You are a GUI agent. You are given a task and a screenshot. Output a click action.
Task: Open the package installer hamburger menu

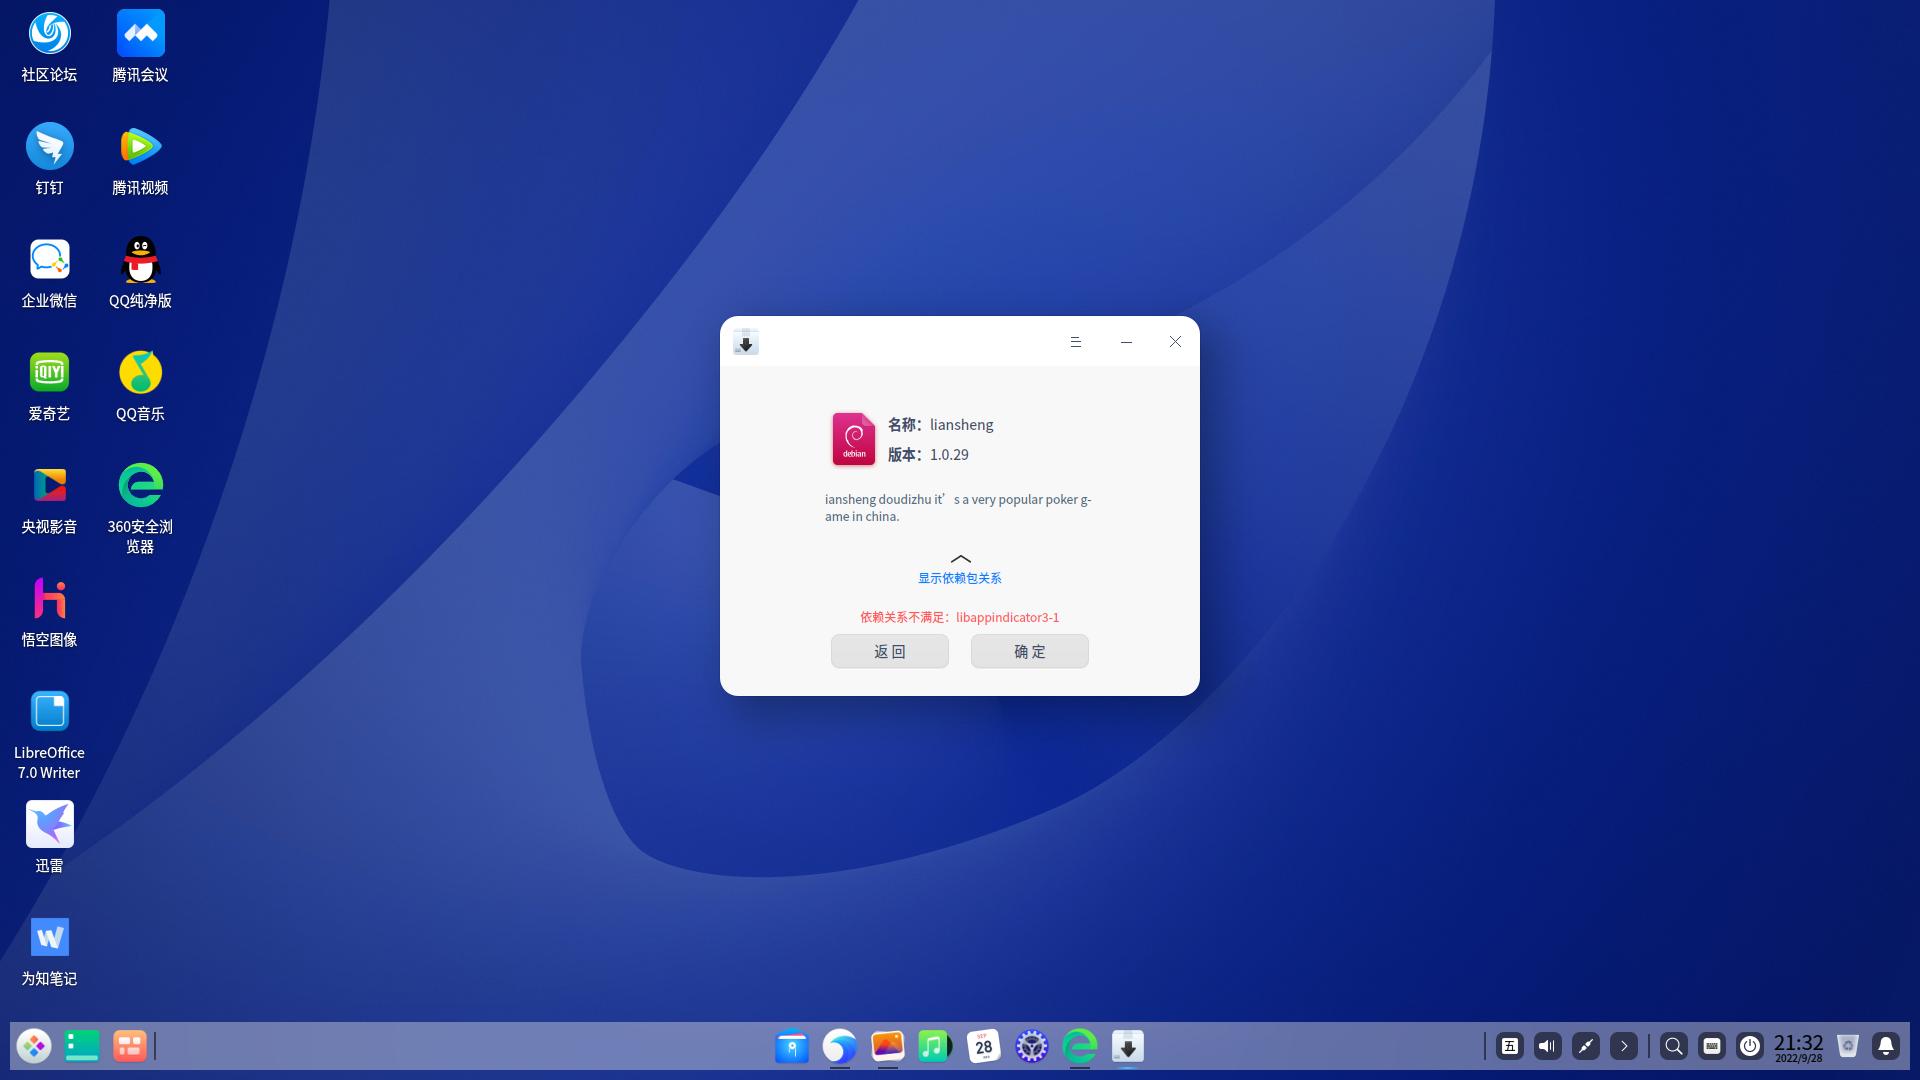point(1075,342)
